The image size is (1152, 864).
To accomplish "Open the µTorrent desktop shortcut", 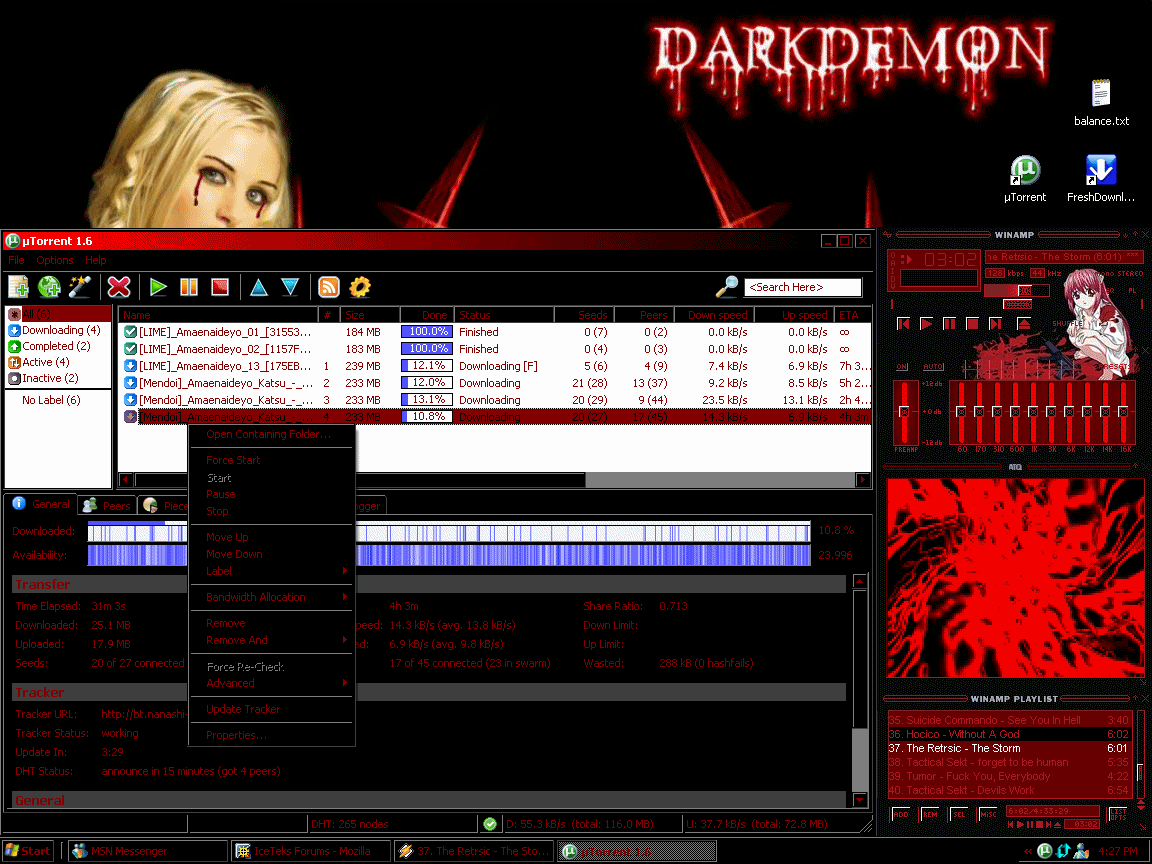I will point(1025,179).
